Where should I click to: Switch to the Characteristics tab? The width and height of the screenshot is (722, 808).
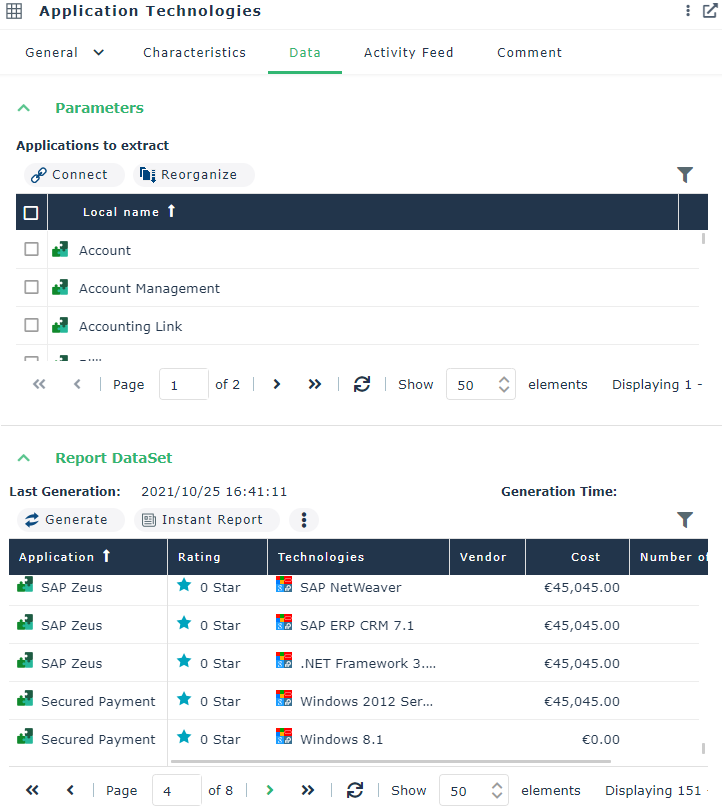(x=194, y=53)
